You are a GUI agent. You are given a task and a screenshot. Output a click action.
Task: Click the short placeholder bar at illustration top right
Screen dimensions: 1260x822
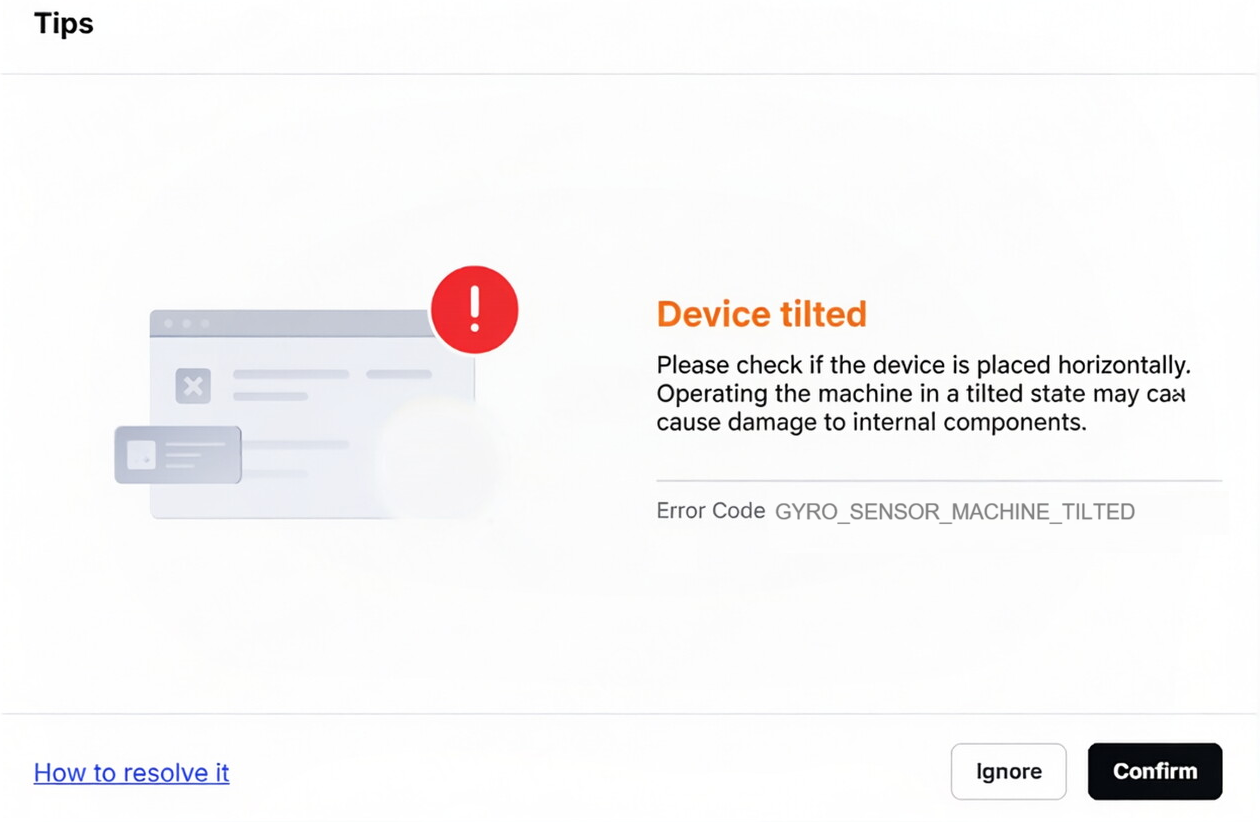[x=399, y=374]
